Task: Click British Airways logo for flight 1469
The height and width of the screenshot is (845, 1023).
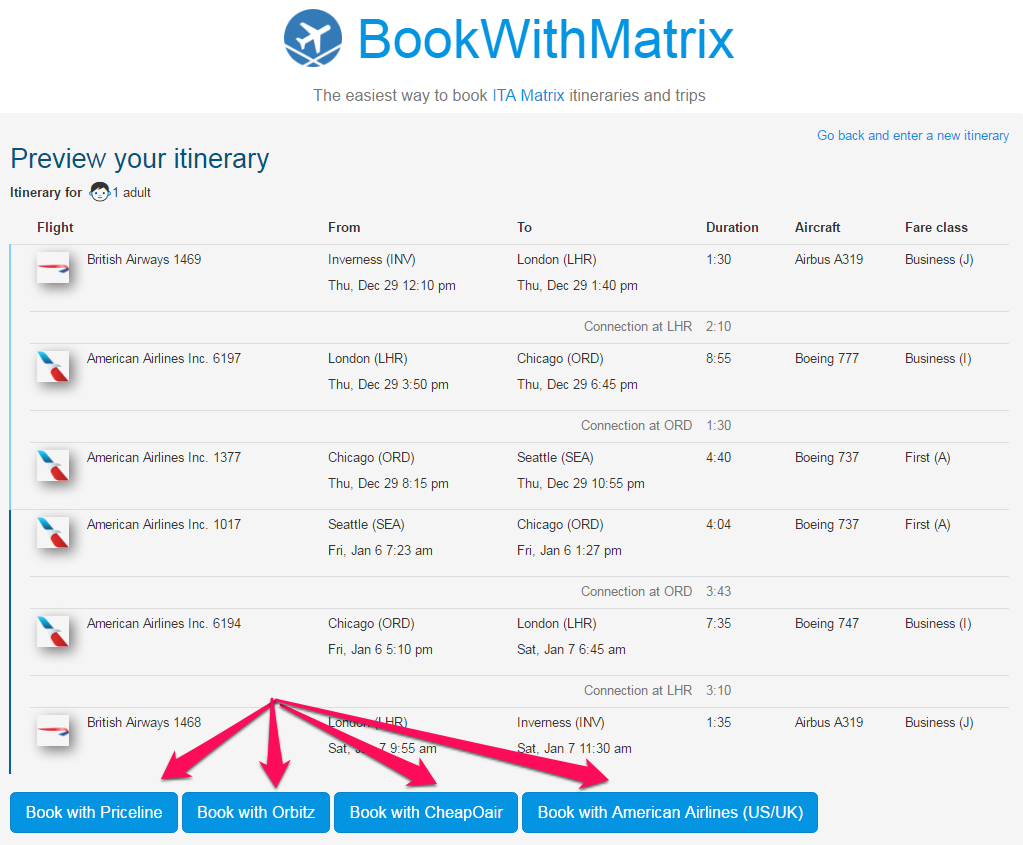Action: [x=53, y=268]
